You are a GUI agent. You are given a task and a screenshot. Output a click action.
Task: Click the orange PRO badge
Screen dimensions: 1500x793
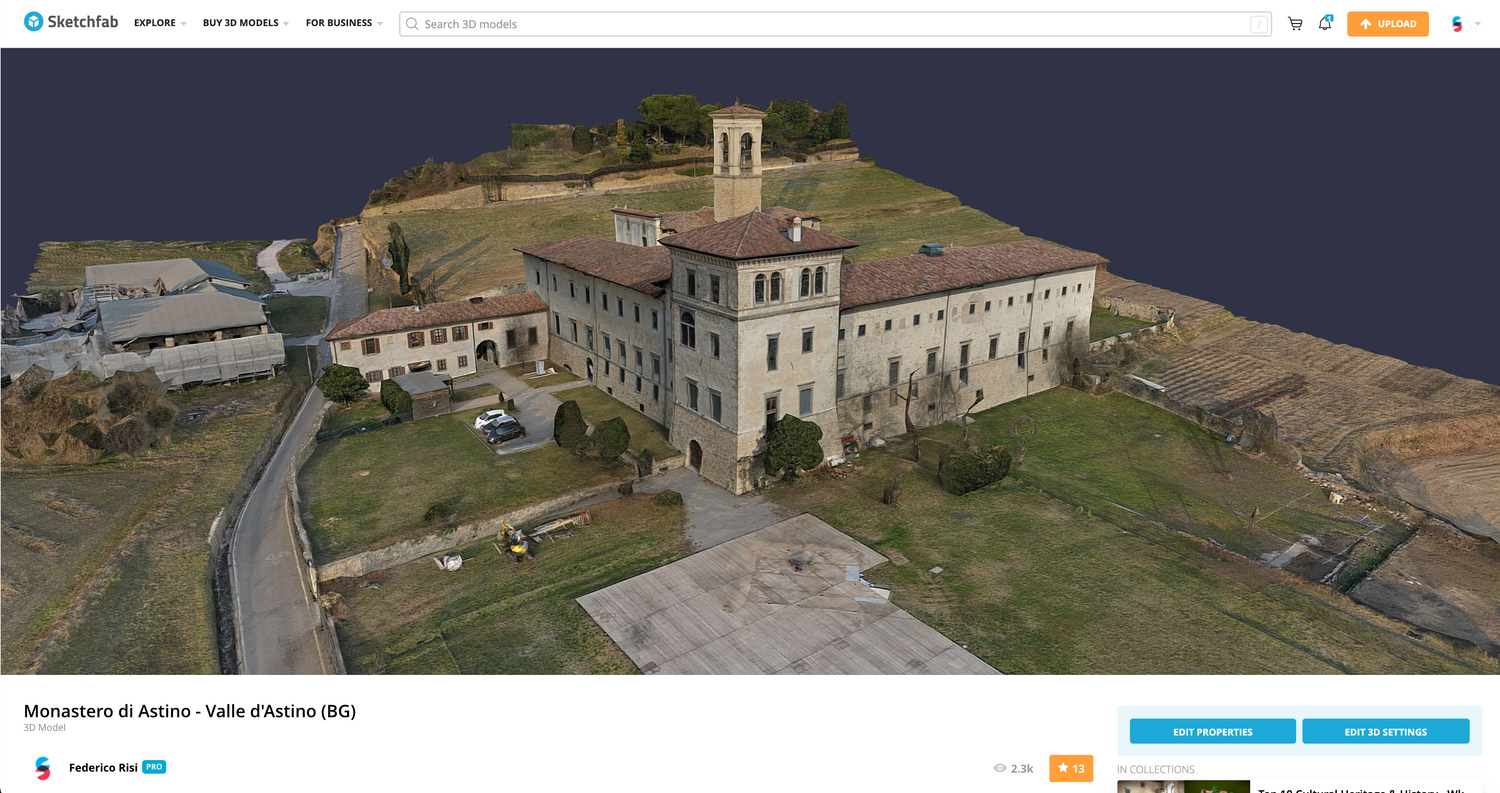154,767
